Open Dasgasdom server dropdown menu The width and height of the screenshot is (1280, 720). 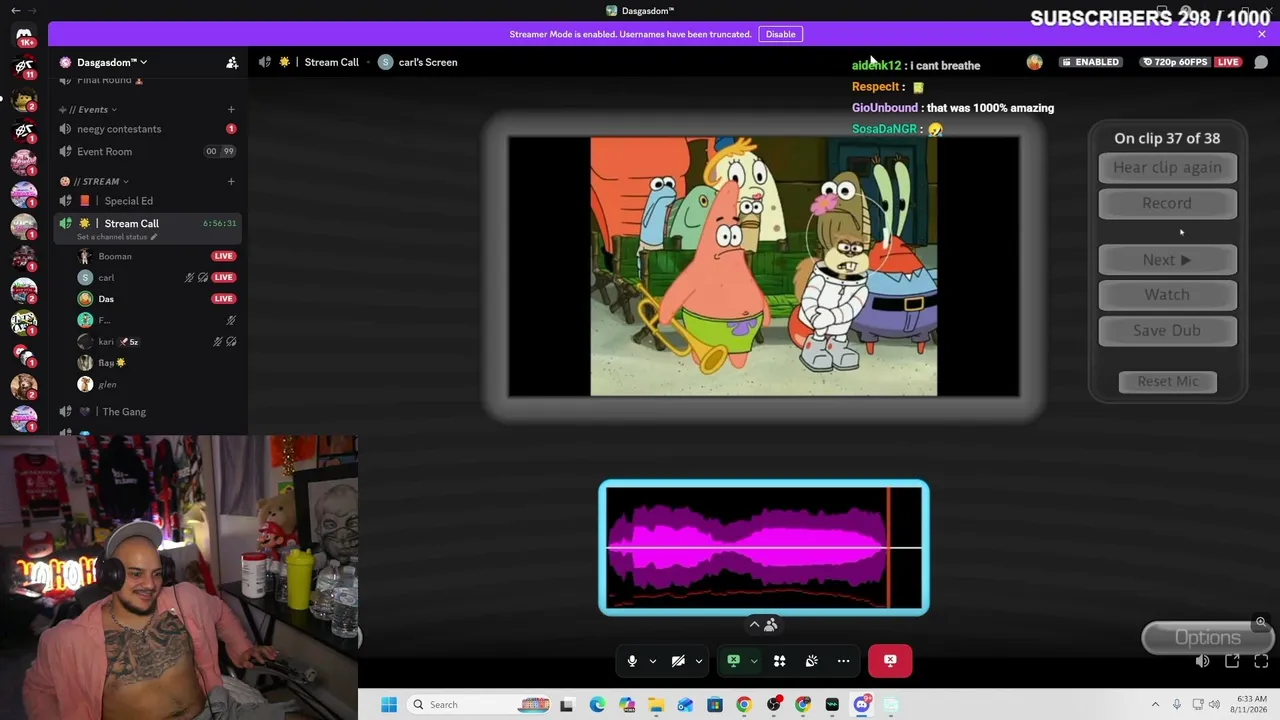click(111, 62)
